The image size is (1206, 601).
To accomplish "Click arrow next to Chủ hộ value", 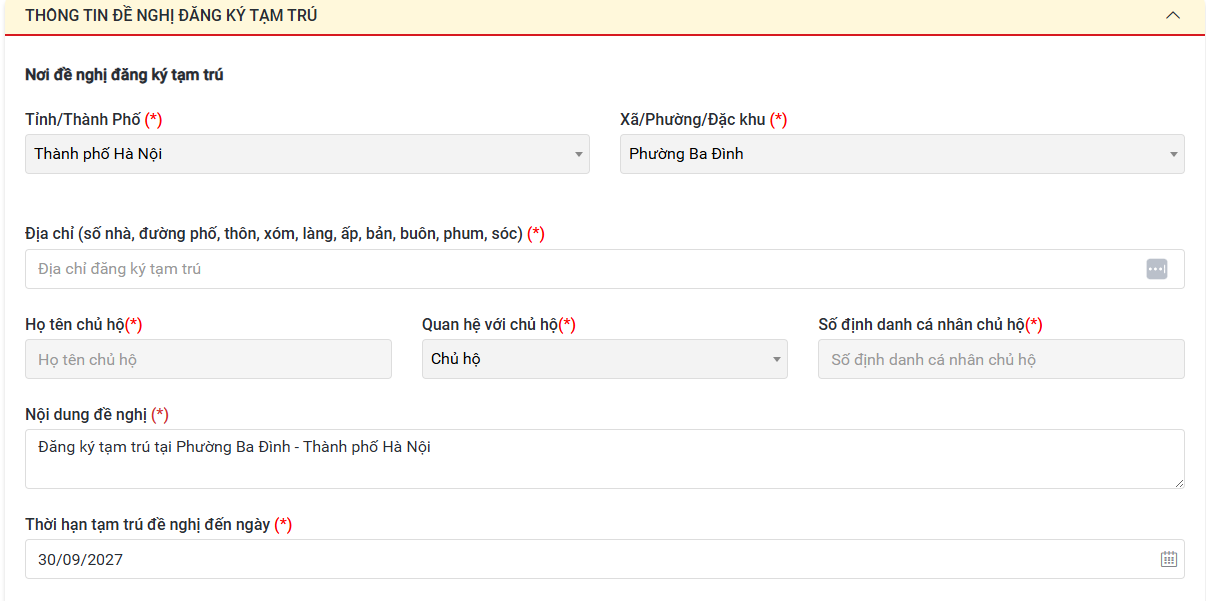I will [x=776, y=360].
